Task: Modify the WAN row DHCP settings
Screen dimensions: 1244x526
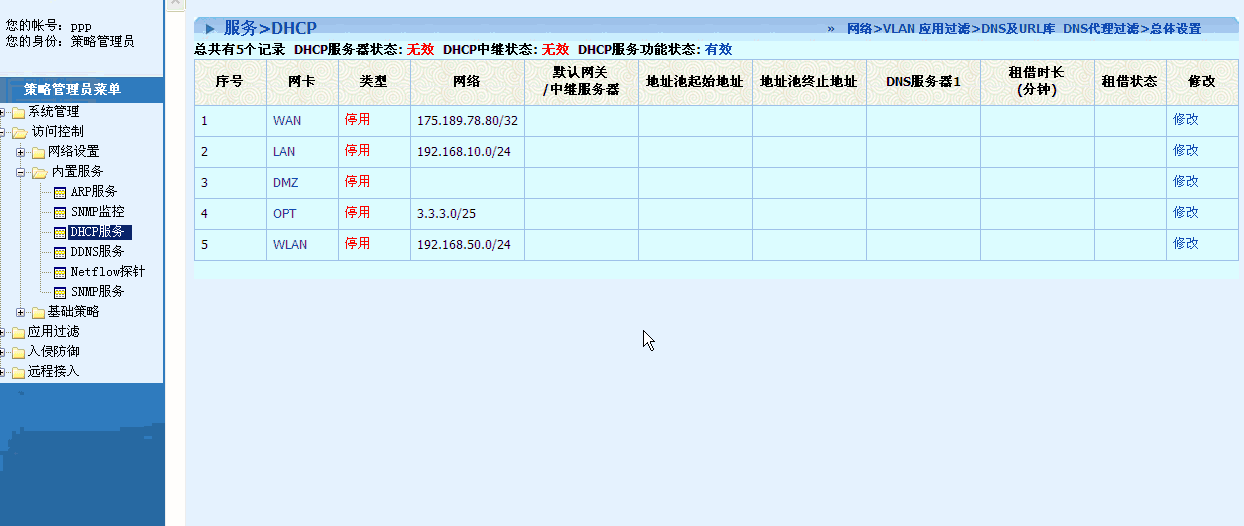Action: pyautogui.click(x=1185, y=119)
